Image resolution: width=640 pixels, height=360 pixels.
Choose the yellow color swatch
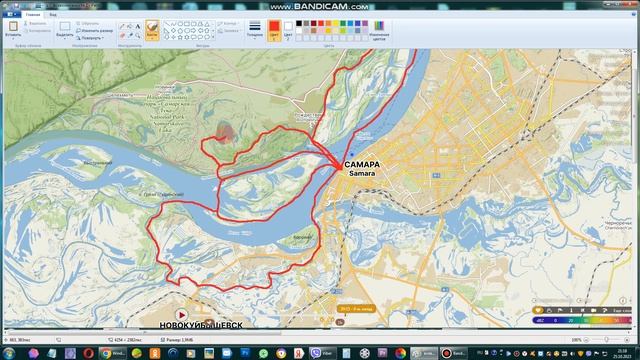(x=336, y=24)
